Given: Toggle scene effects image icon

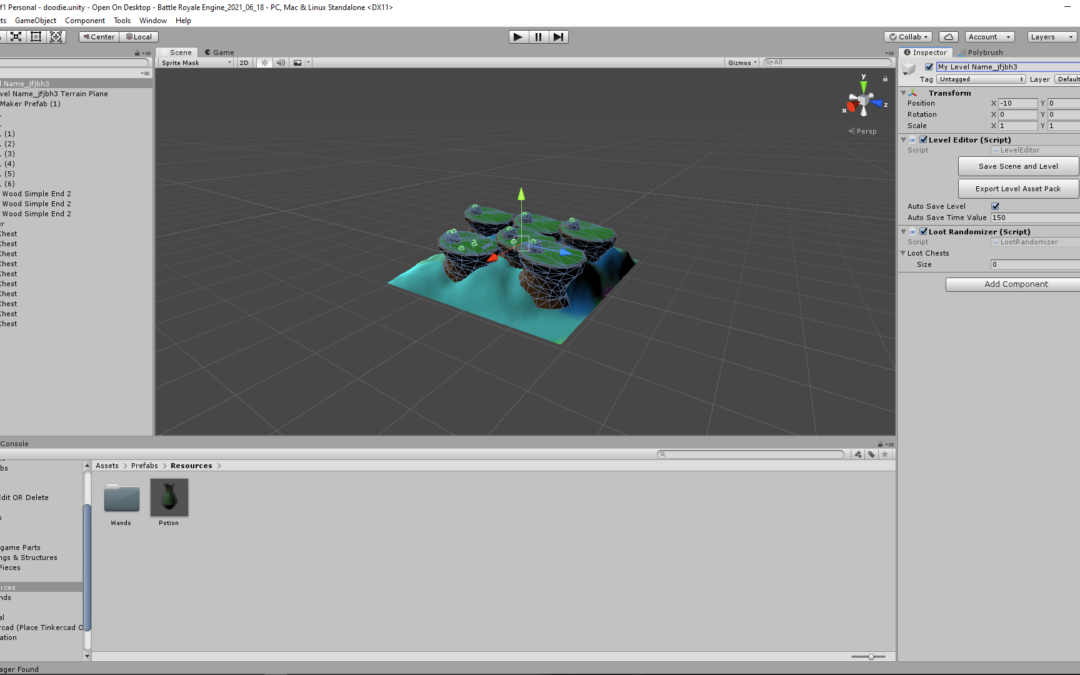Looking at the screenshot, I should point(298,63).
